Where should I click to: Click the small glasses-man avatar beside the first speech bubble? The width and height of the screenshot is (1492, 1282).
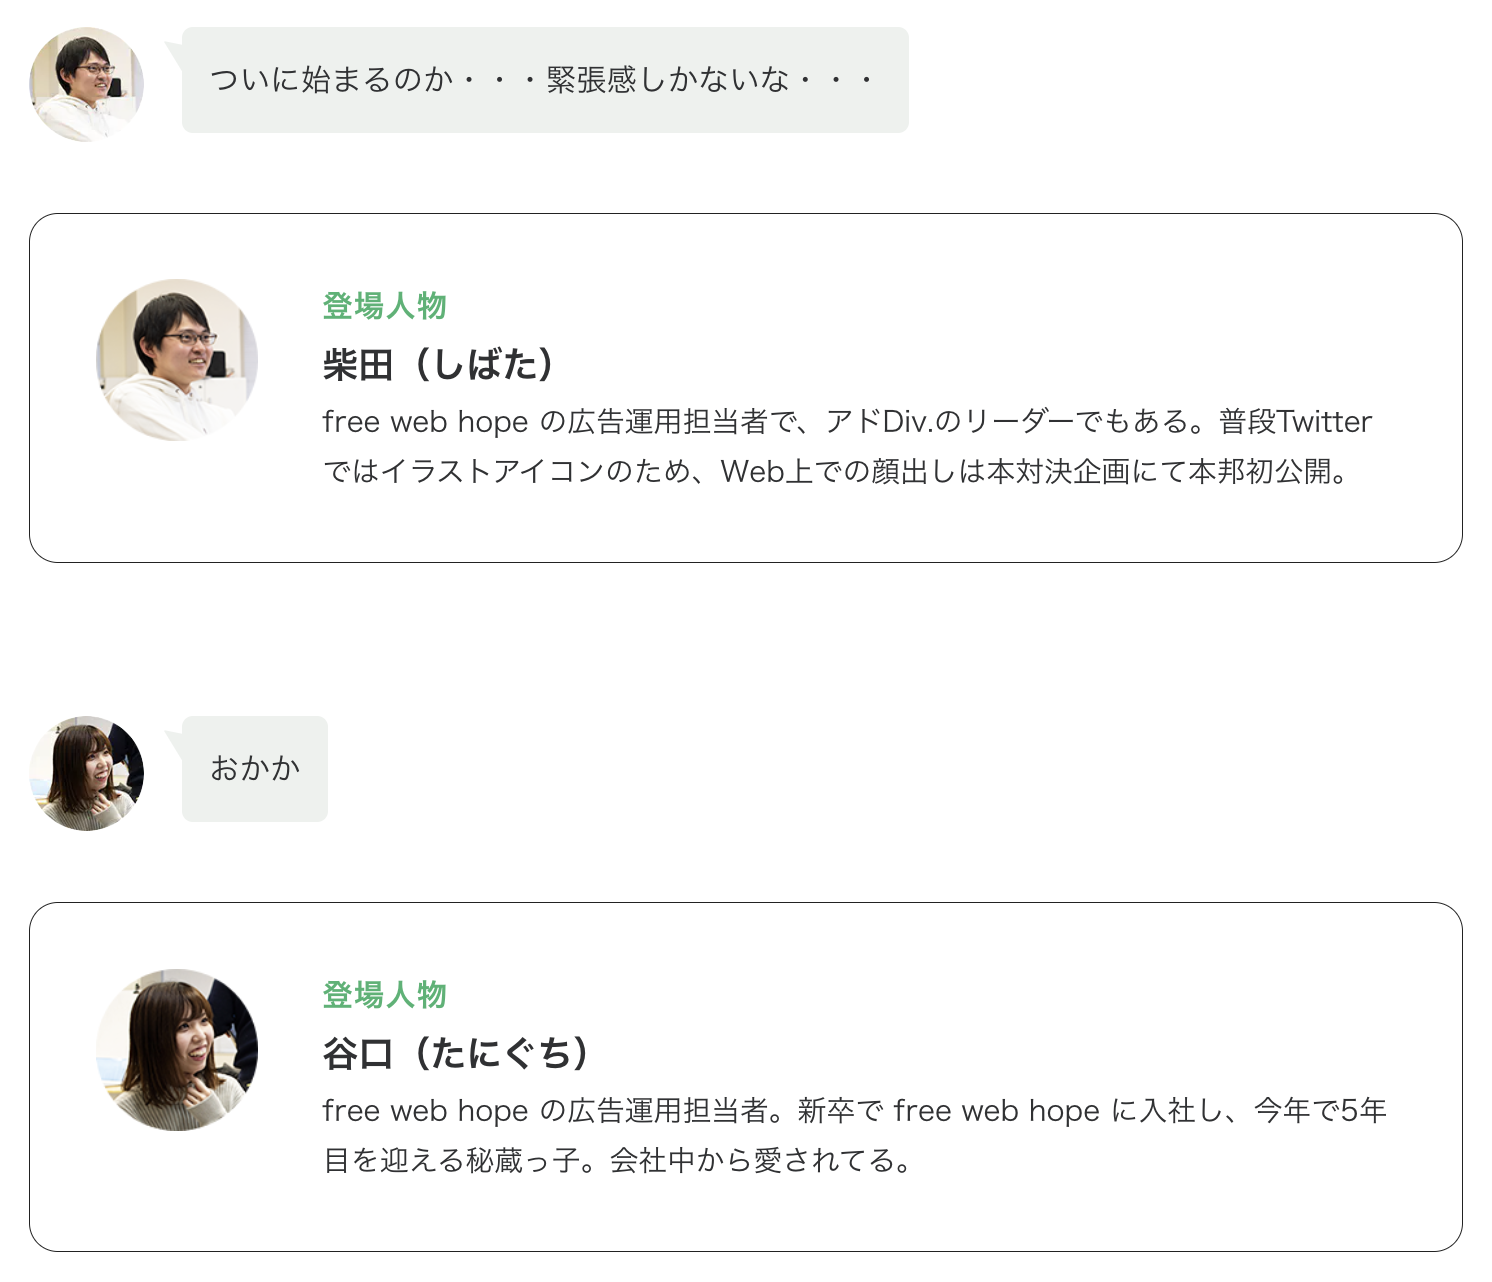pyautogui.click(x=87, y=84)
